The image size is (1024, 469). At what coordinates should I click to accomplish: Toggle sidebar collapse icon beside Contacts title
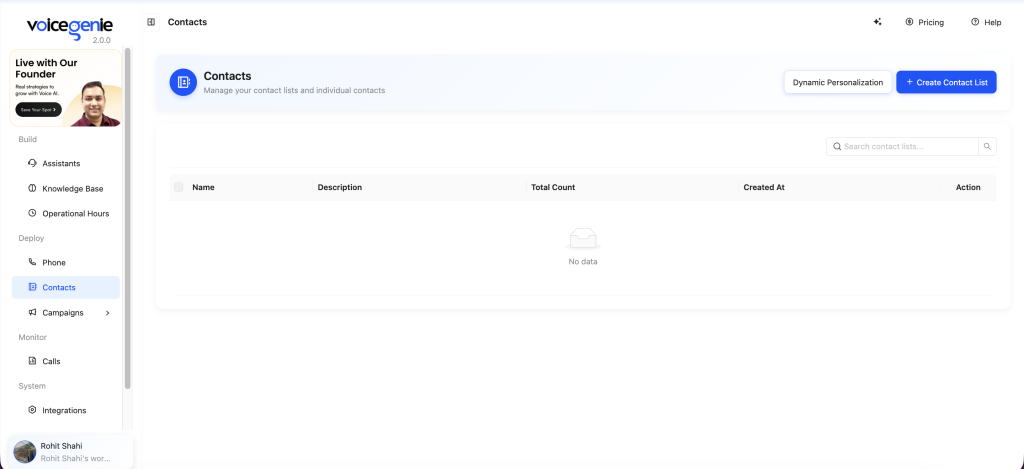coord(151,22)
